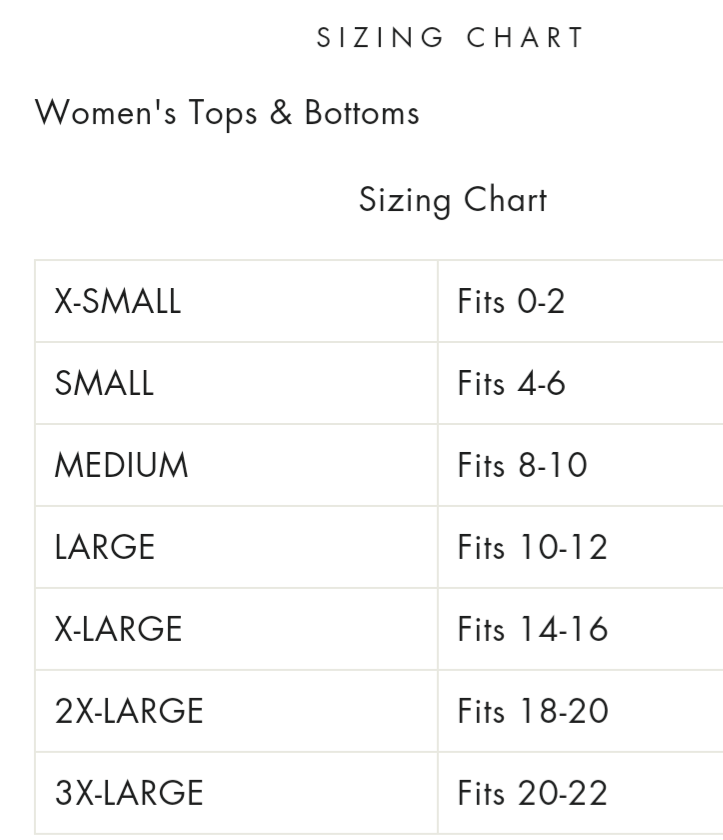Image resolution: width=723 pixels, height=840 pixels.
Task: Select the Fits 14-16 cell
Action: click(532, 629)
